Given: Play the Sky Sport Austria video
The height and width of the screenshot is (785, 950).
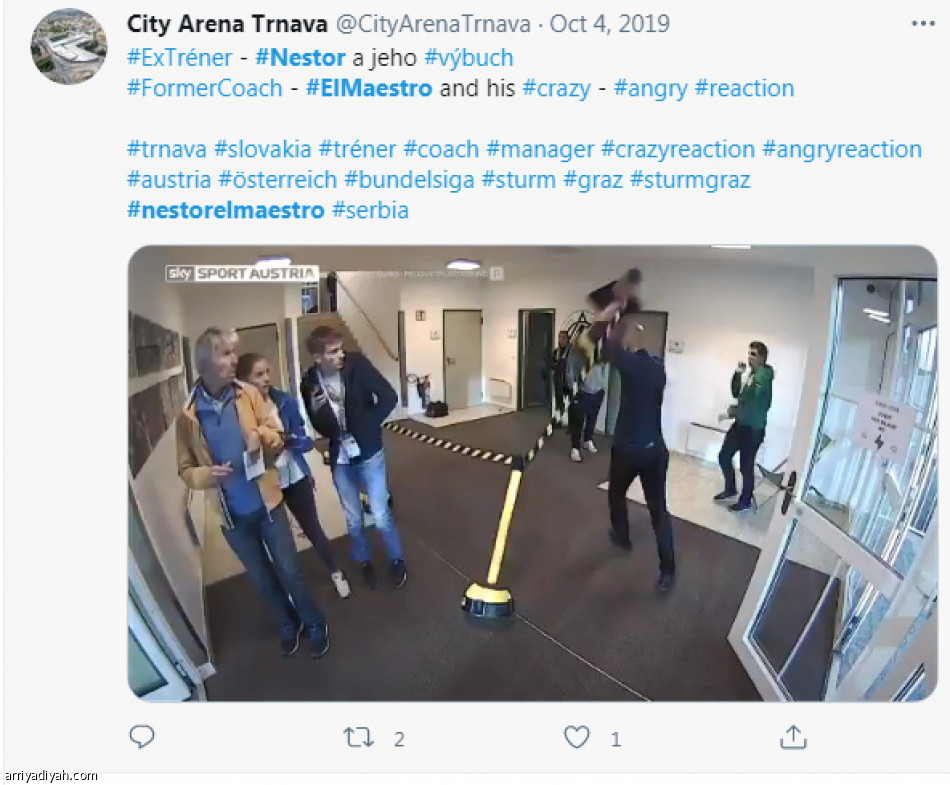Looking at the screenshot, I should point(533,473).
